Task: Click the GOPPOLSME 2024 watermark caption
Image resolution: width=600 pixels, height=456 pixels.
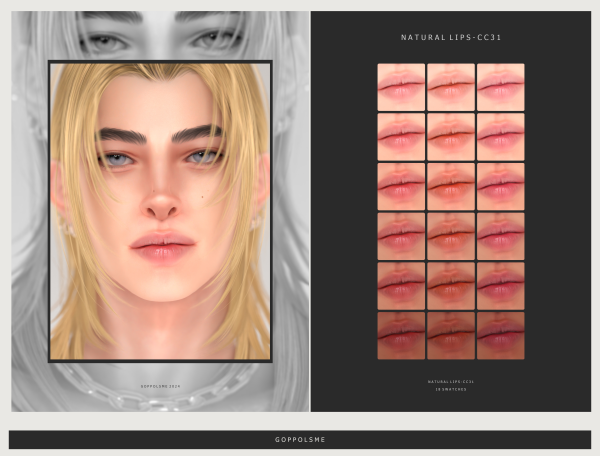Action: (160, 386)
